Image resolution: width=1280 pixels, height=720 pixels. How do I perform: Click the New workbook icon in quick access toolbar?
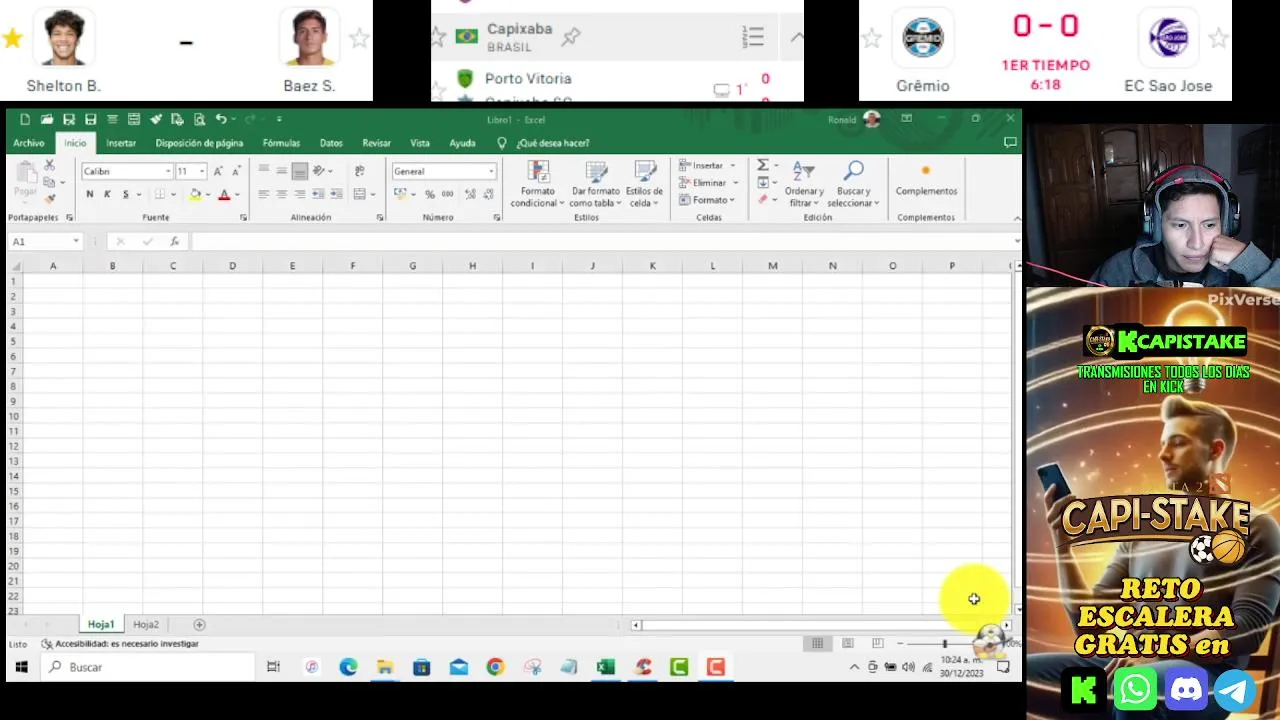coord(25,119)
